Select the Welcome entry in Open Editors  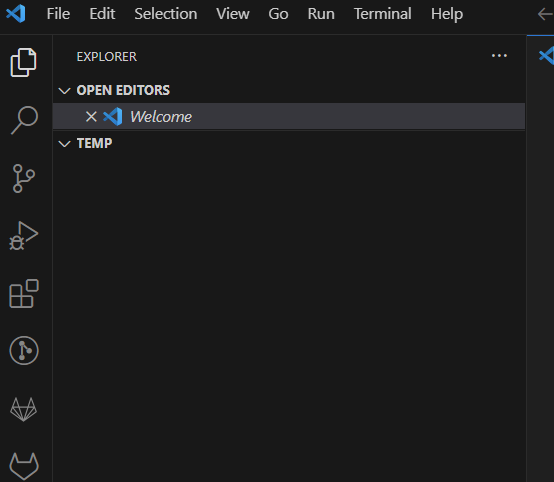289,117
